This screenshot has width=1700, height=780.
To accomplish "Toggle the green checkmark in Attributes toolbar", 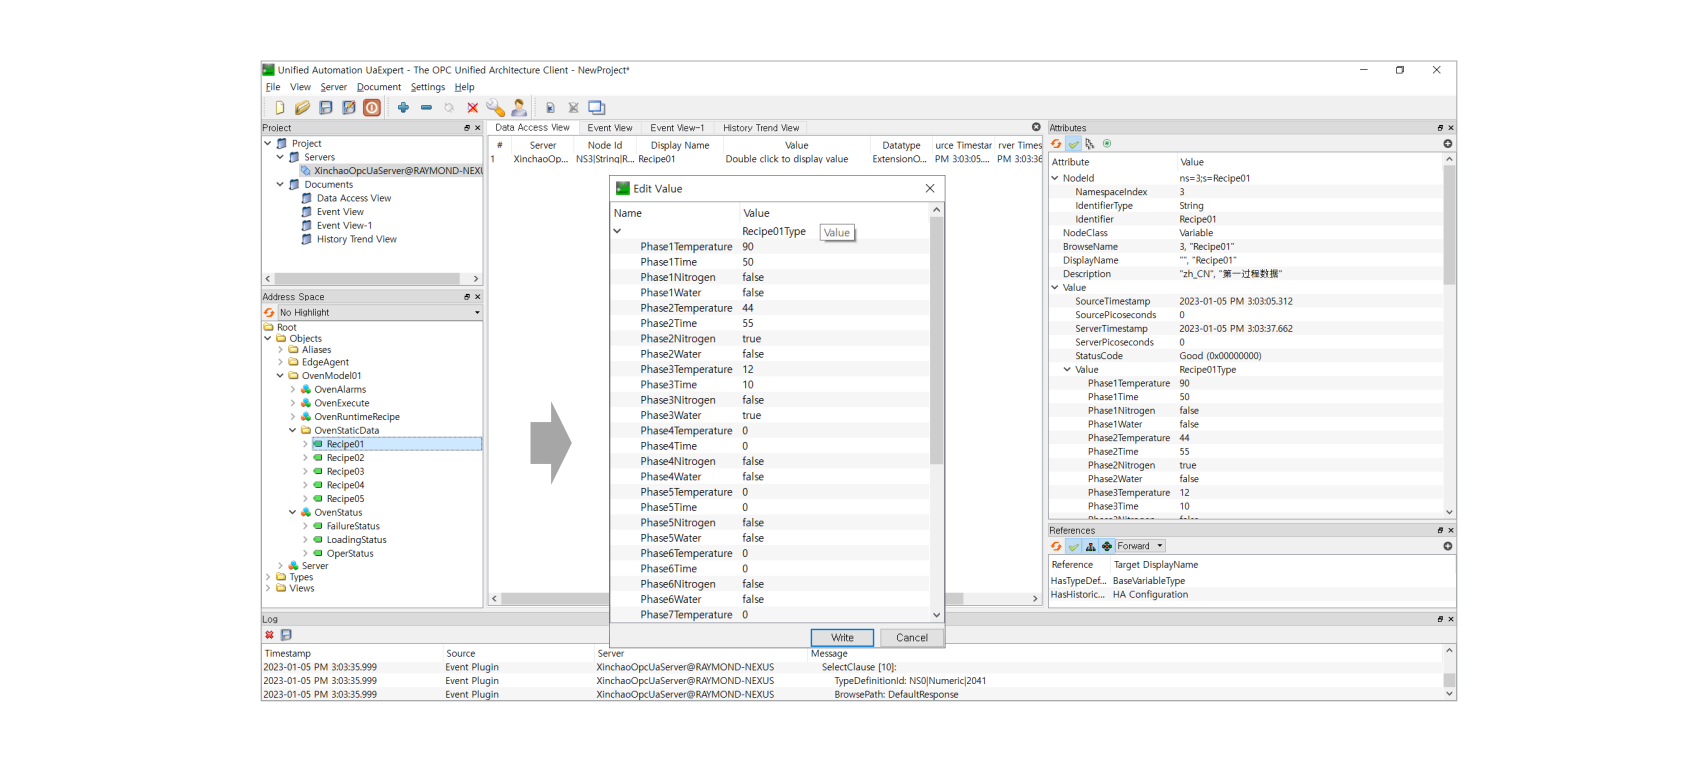I will tap(1073, 144).
